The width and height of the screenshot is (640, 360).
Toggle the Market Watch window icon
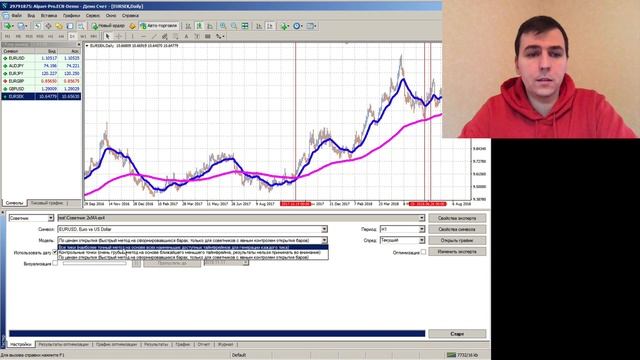pos(37,26)
